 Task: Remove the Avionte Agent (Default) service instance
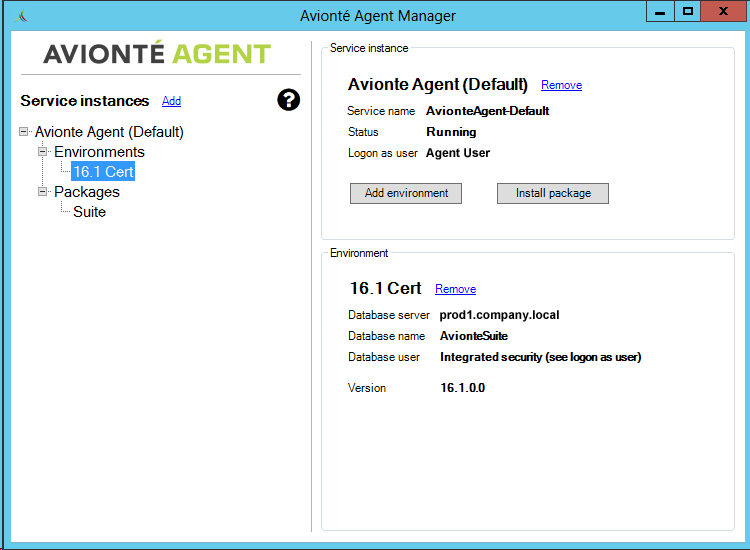[561, 85]
